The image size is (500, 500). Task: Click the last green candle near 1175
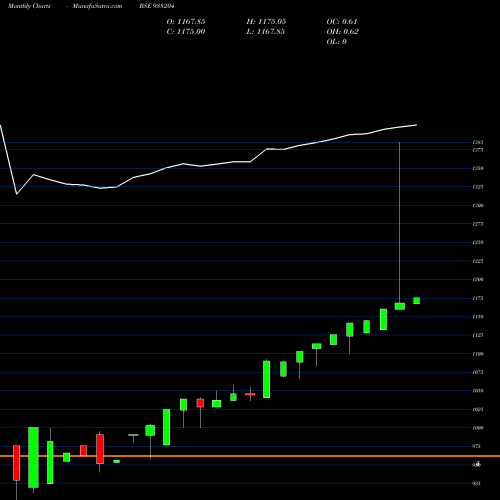(416, 301)
